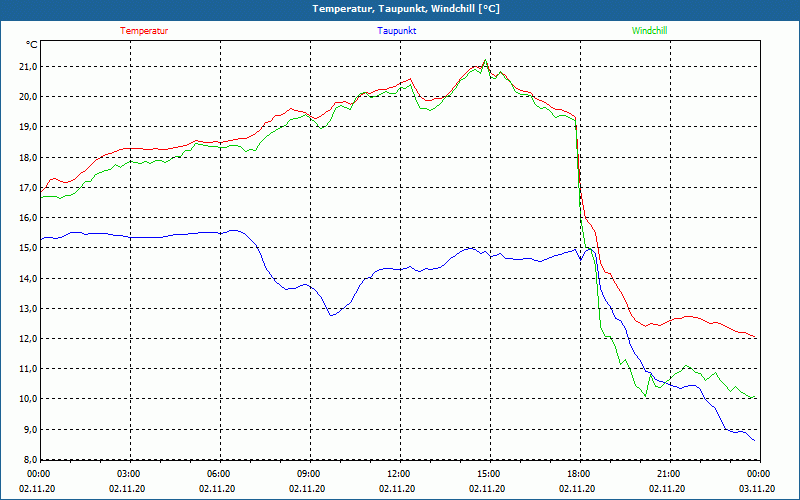Click the blue Taupunkt legend label
800x500 pixels.
tap(396, 31)
